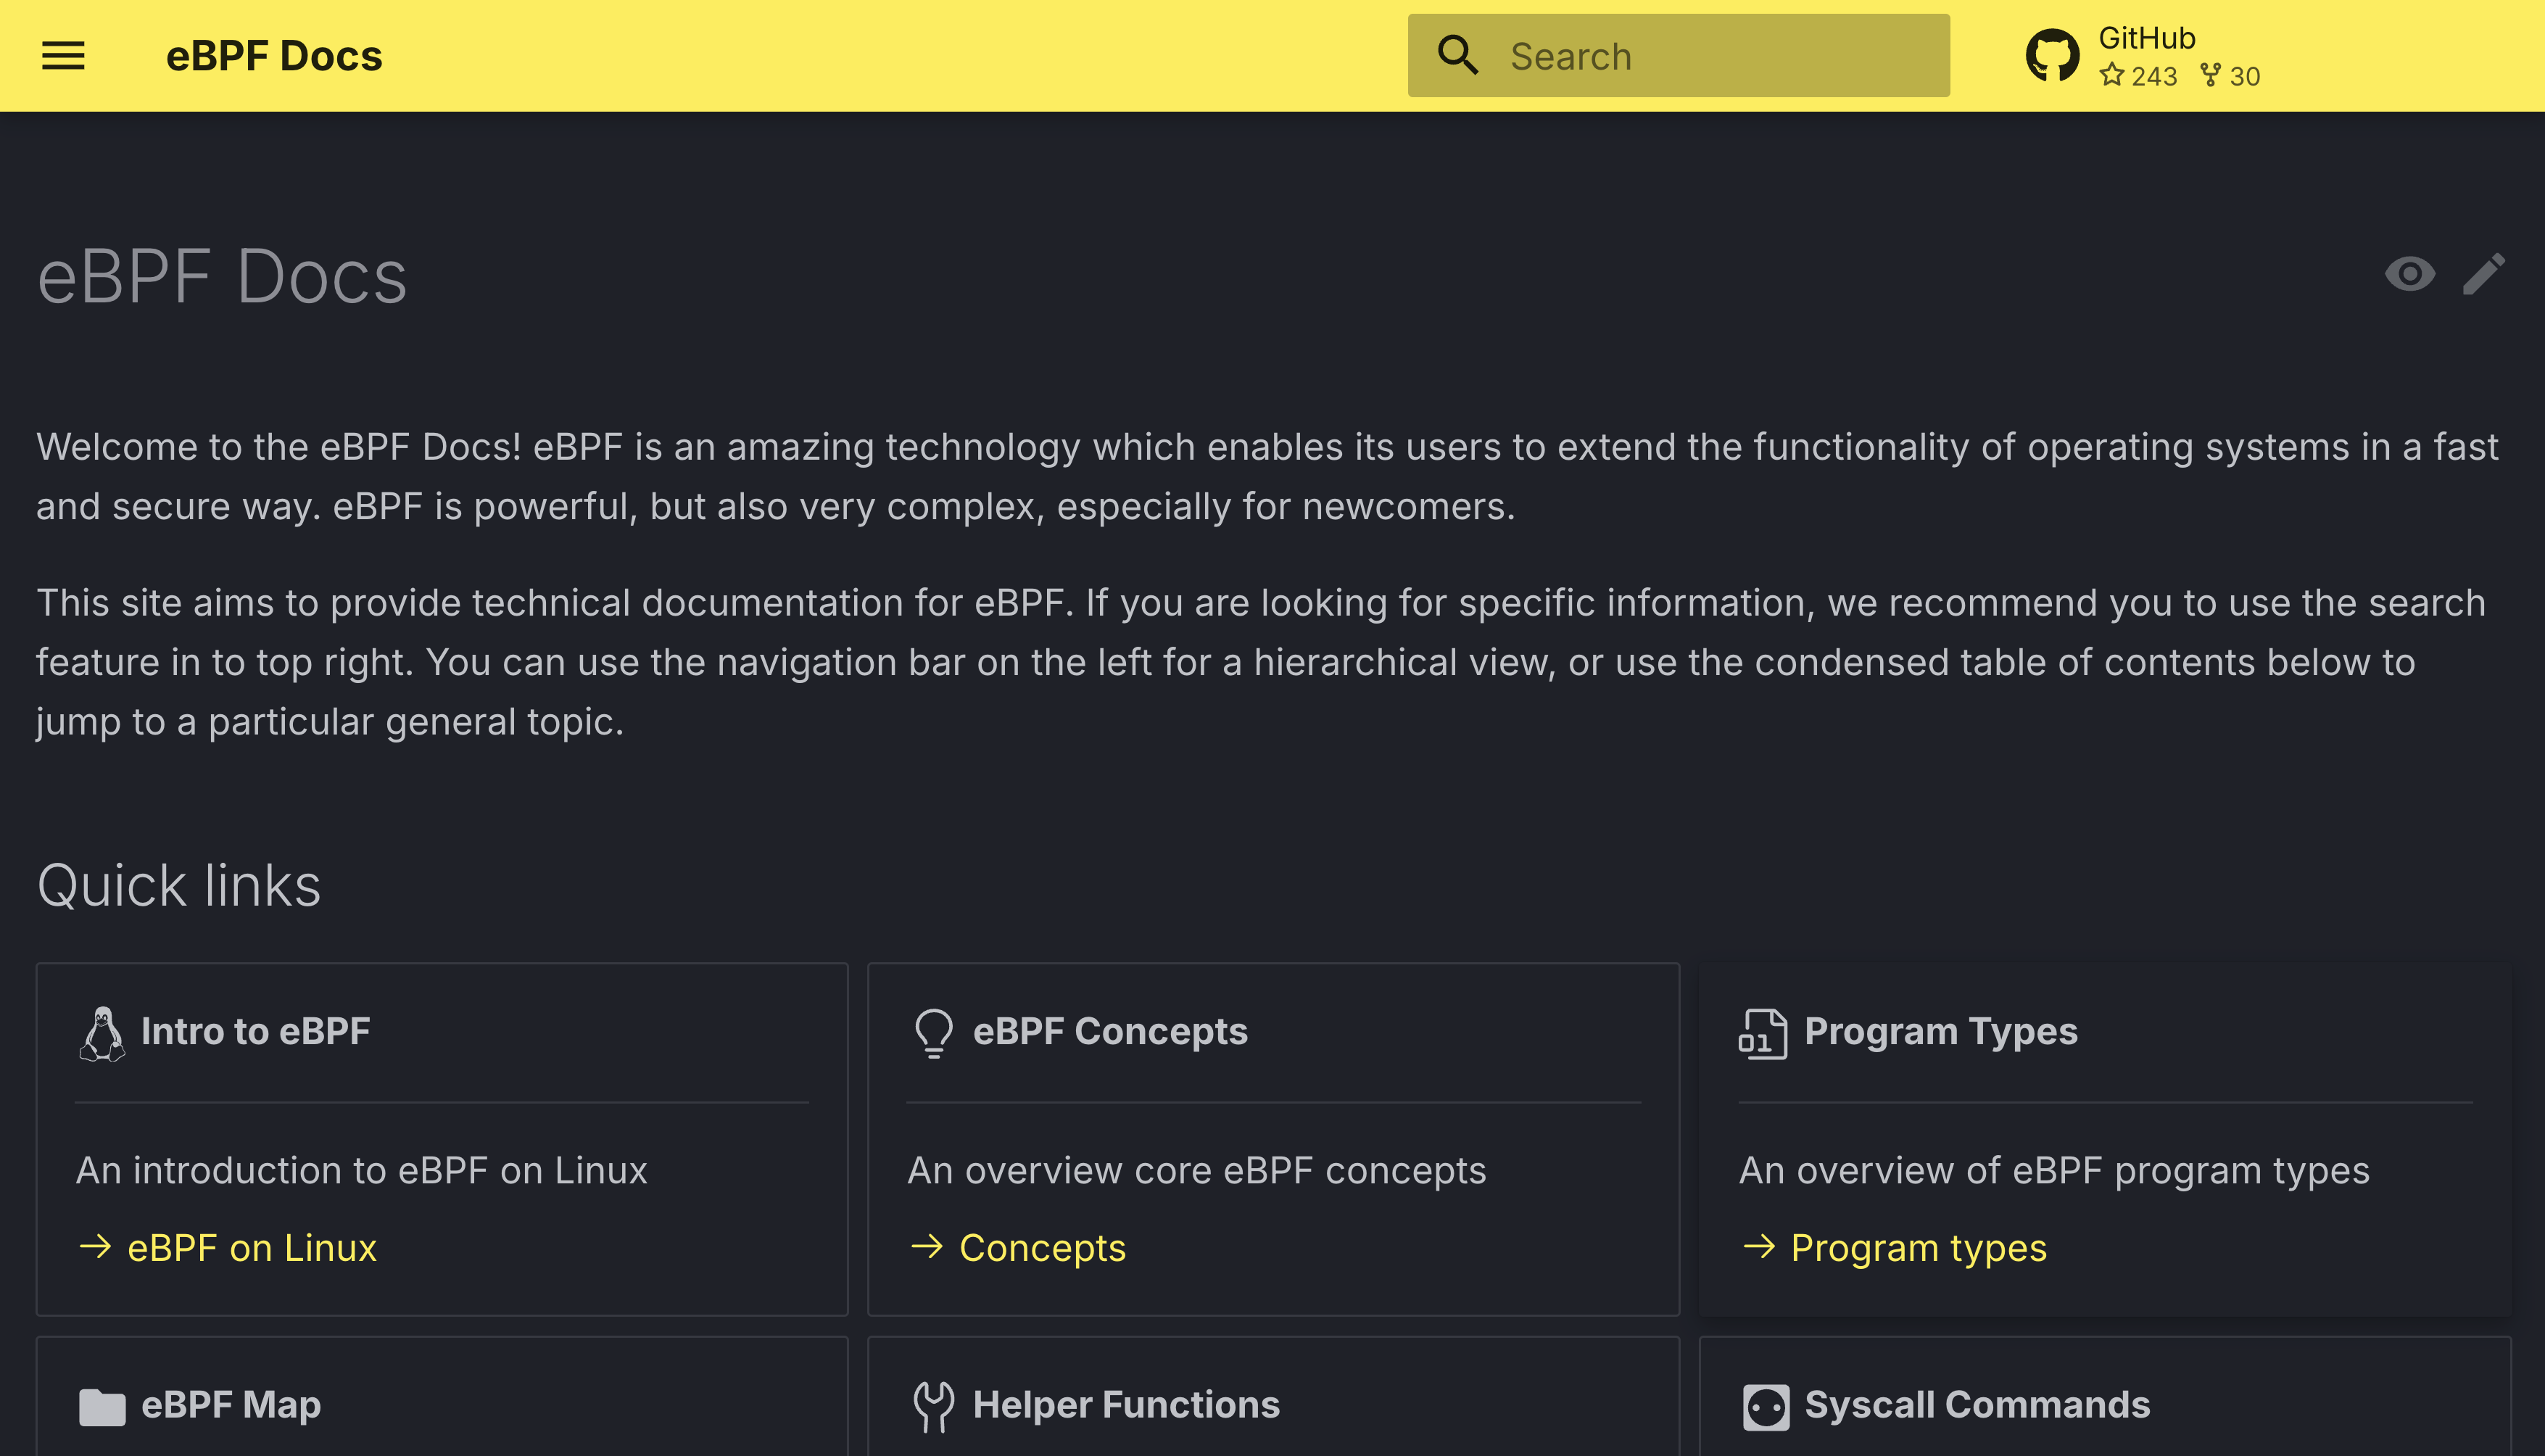
Task: Click the search magnifier icon
Action: [x=1458, y=54]
